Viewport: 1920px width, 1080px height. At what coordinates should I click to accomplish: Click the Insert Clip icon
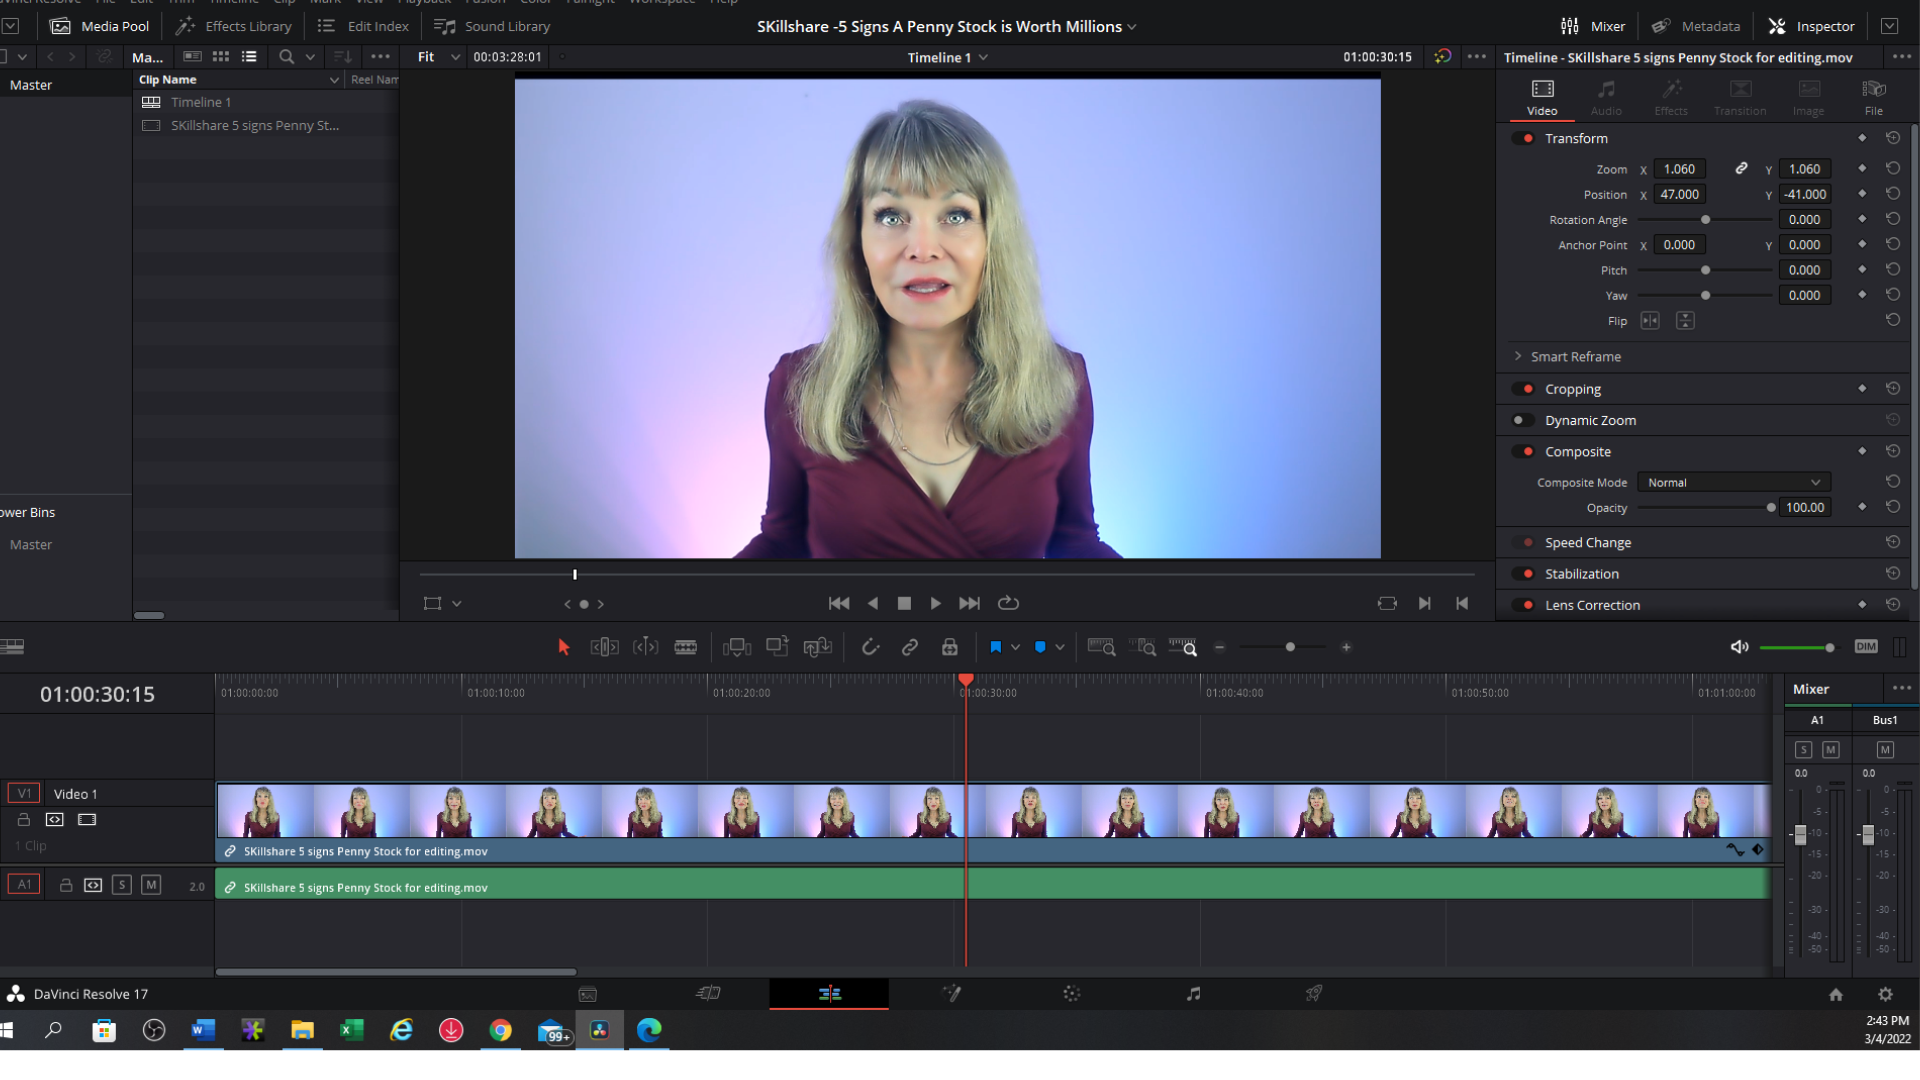737,647
